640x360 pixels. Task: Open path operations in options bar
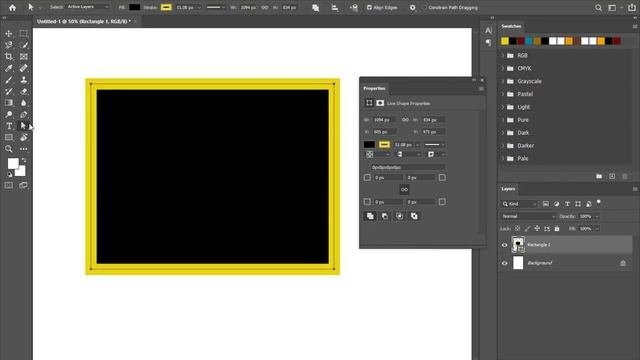[316, 7]
